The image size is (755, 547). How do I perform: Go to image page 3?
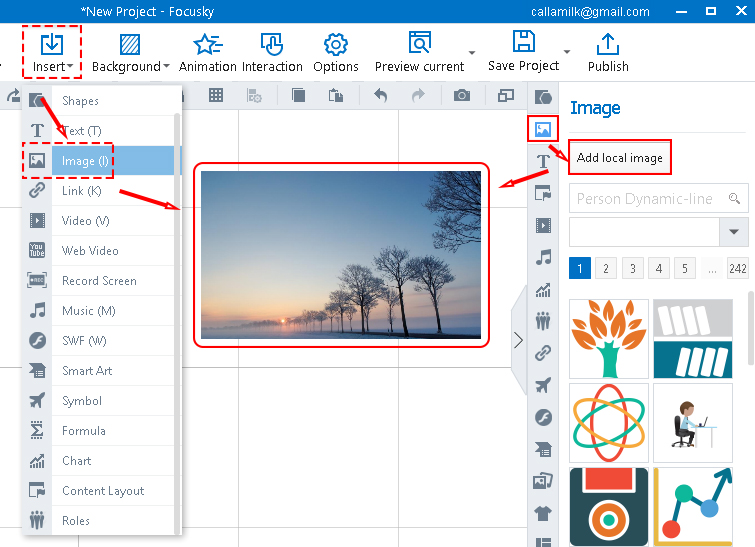(633, 268)
